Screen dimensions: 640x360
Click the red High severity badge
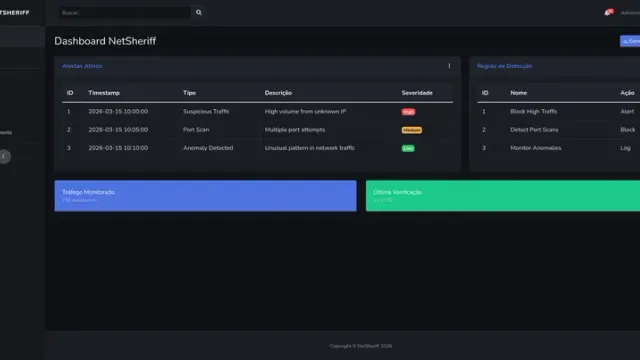coord(408,112)
